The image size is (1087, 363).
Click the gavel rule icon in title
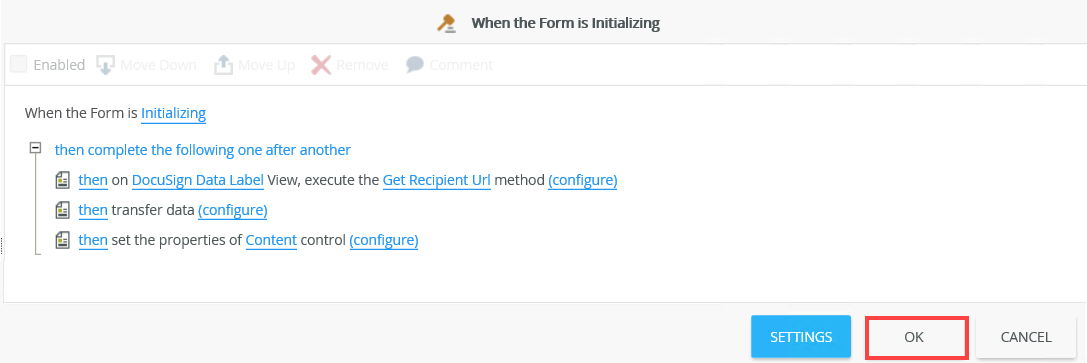tap(447, 23)
